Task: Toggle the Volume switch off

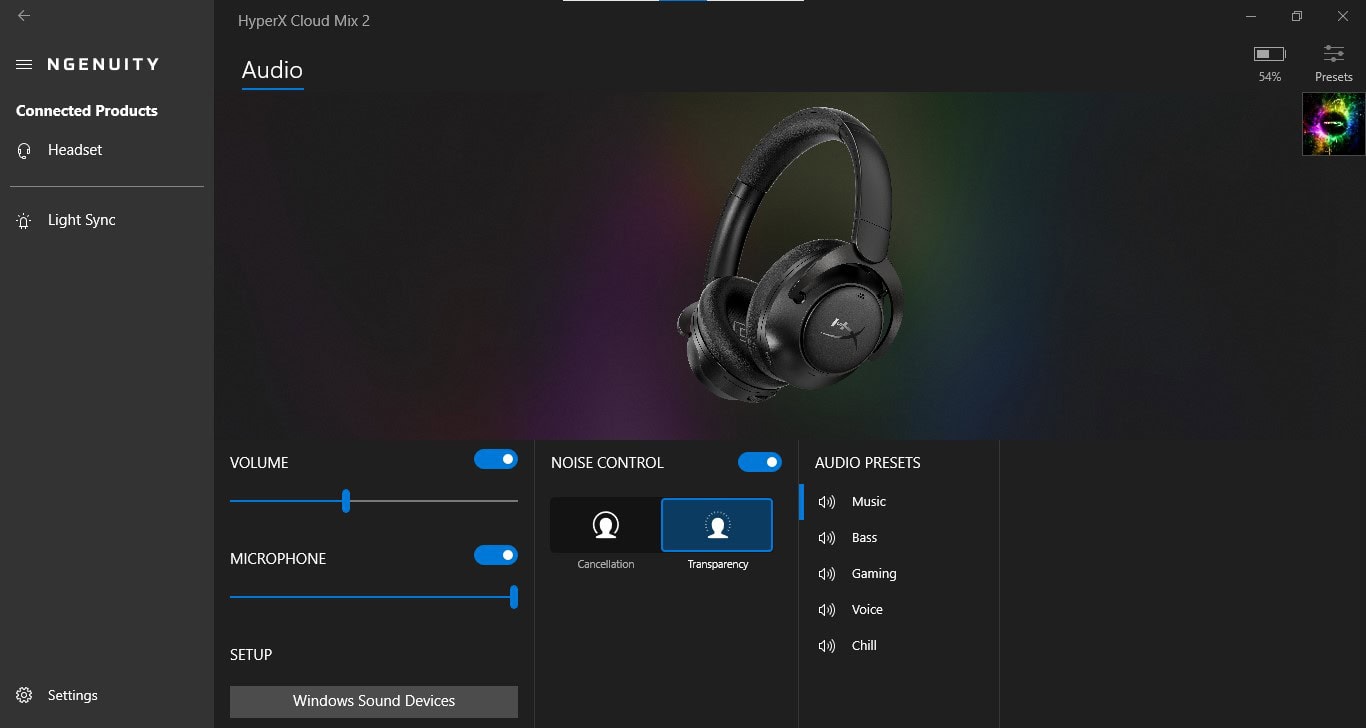Action: tap(496, 459)
